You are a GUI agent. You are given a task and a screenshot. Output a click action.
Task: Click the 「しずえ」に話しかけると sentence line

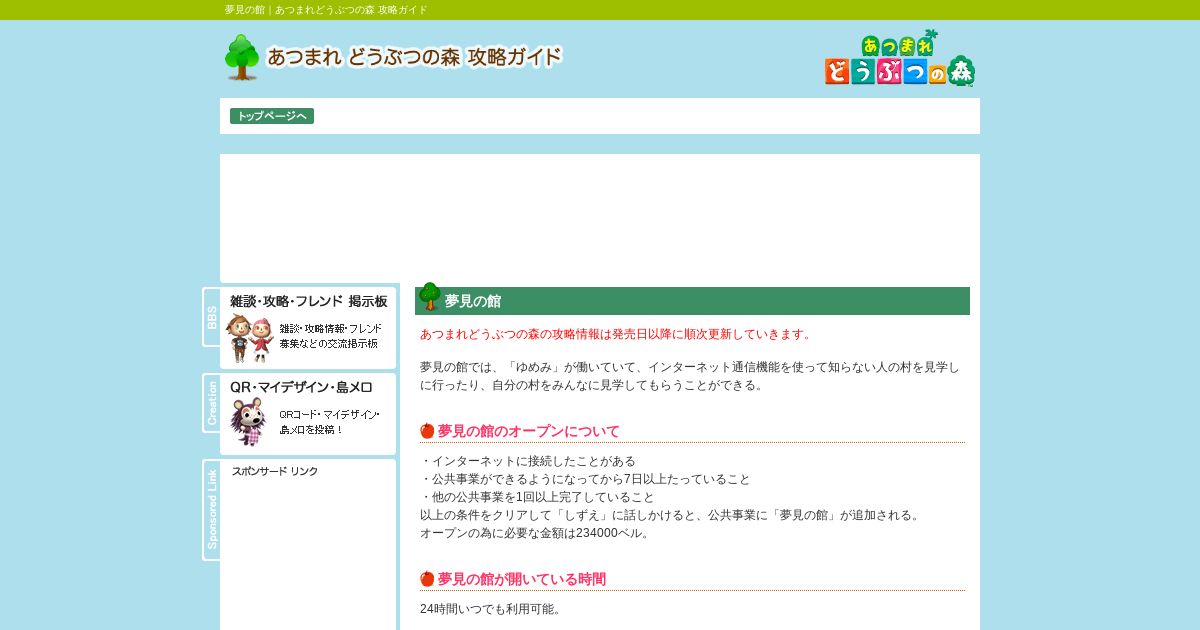pyautogui.click(x=672, y=515)
